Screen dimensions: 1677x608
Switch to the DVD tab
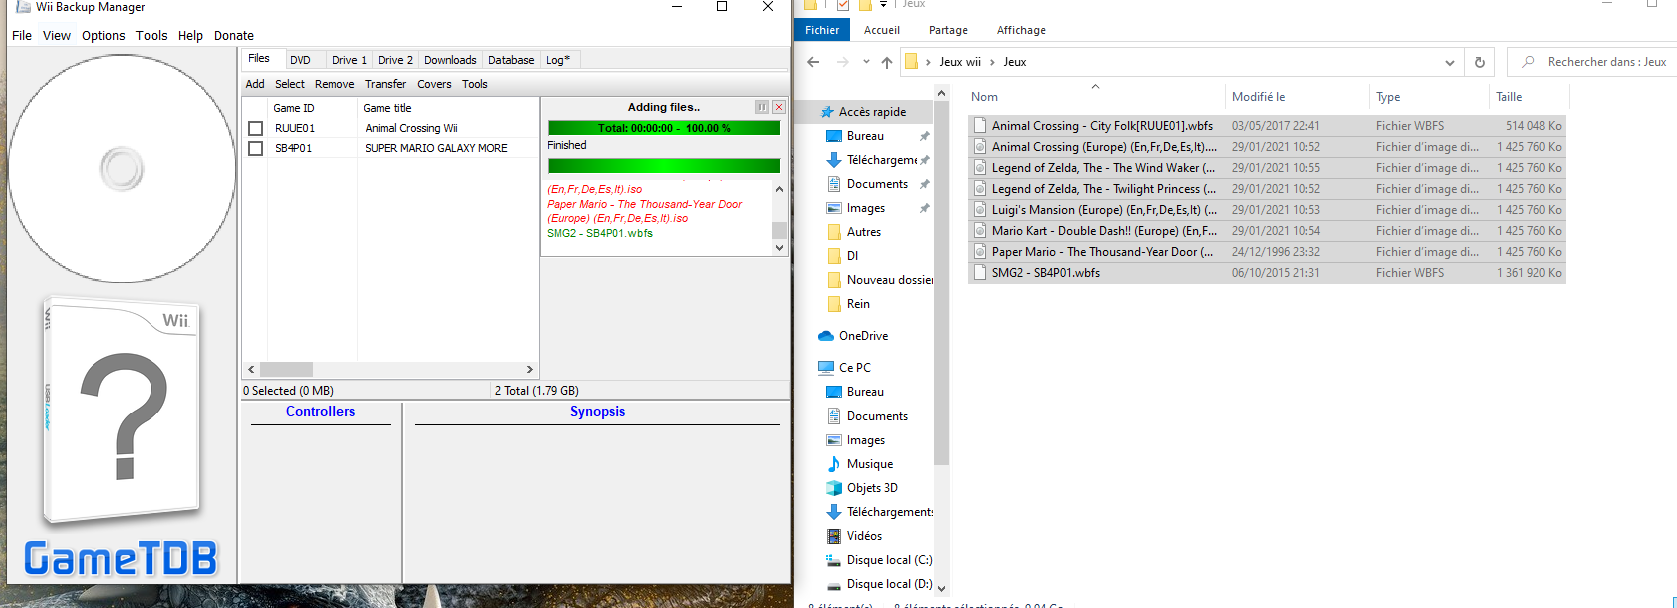(301, 60)
